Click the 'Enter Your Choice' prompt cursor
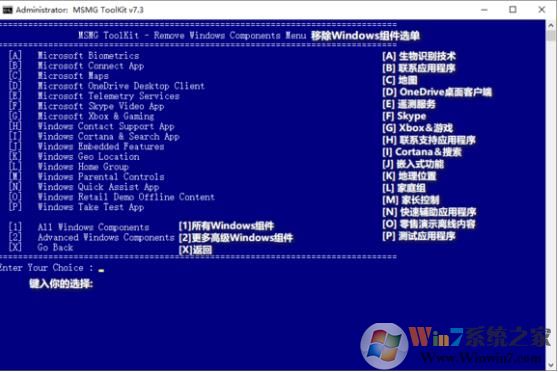 click(x=101, y=270)
